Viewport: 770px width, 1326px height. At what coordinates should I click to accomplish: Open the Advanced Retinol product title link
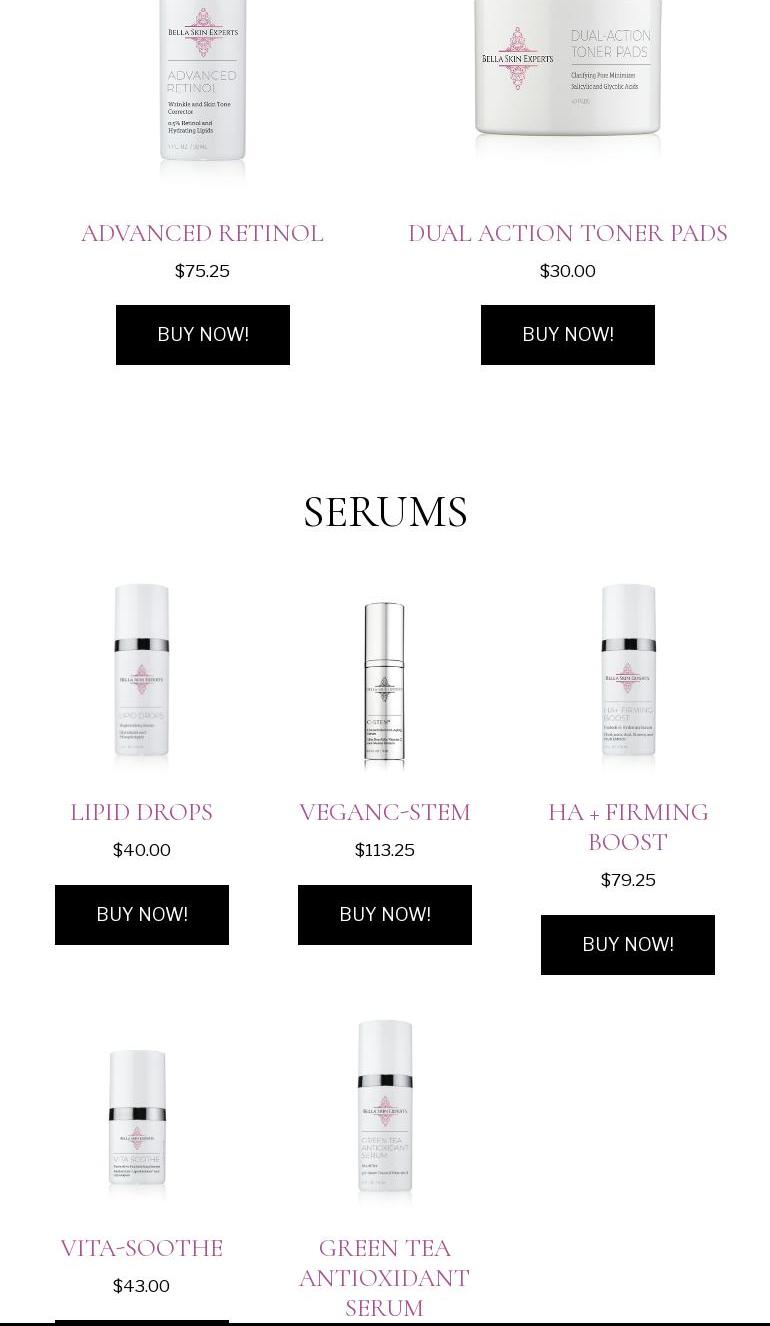click(x=202, y=233)
